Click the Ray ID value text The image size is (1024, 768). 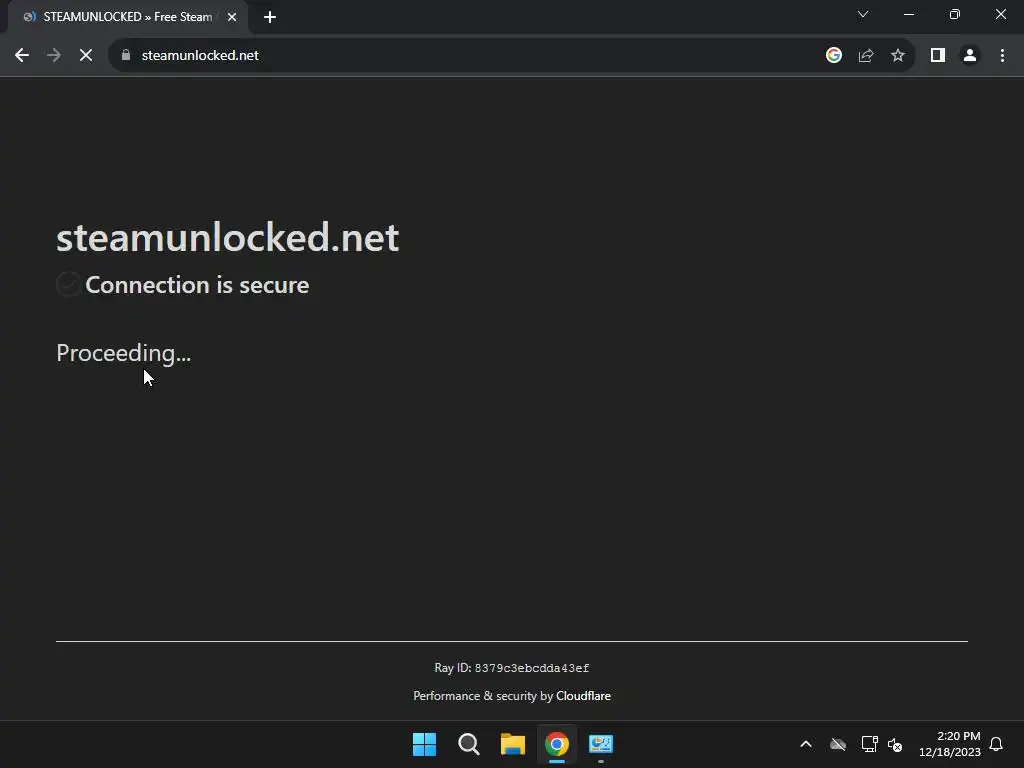pyautogui.click(x=532, y=668)
